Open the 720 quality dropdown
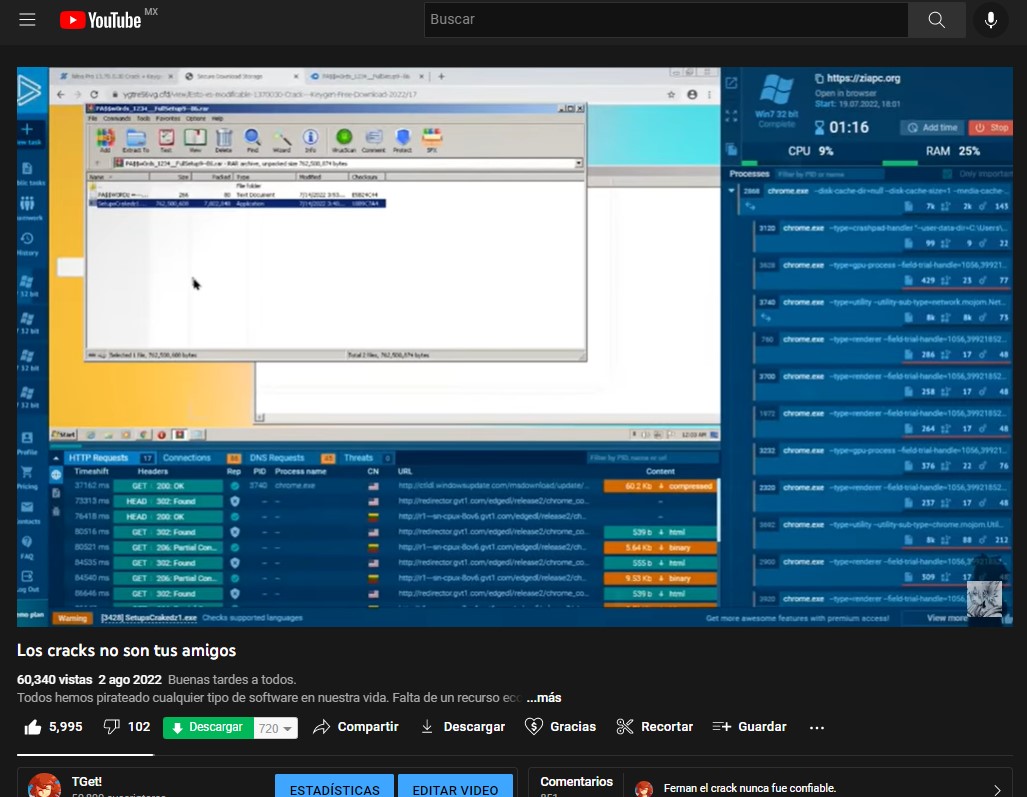Screen dimensions: 1027x797 276,728
